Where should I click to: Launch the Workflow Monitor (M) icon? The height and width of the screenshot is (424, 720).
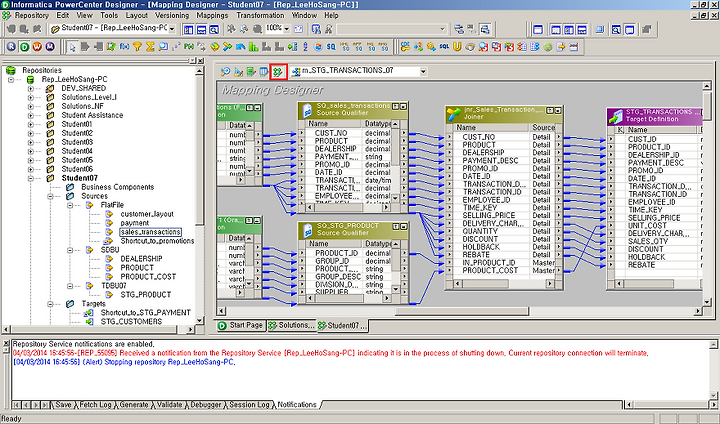(x=50, y=47)
